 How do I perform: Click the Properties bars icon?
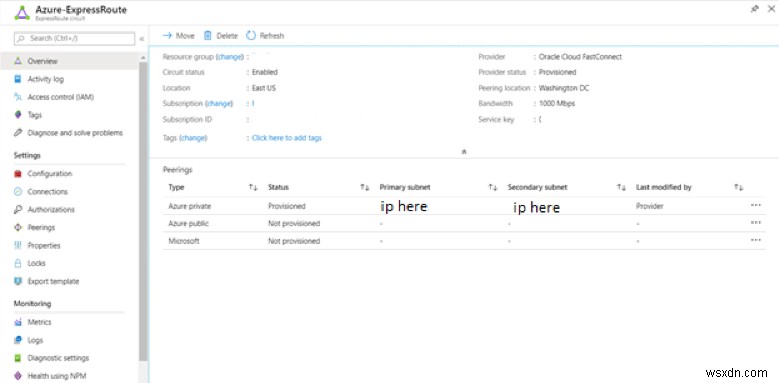(18, 245)
